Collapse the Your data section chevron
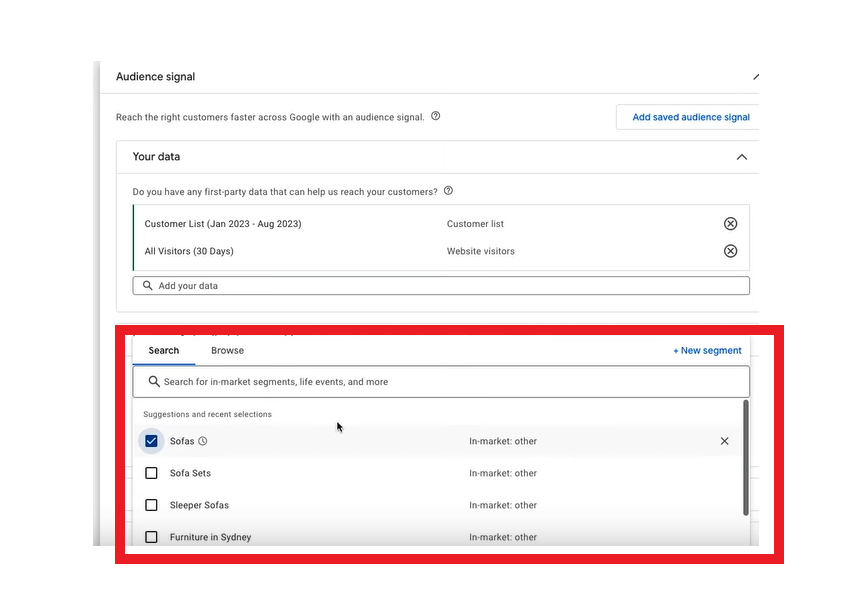Image resolution: width=855 pixels, height=600 pixels. pyautogui.click(x=741, y=157)
